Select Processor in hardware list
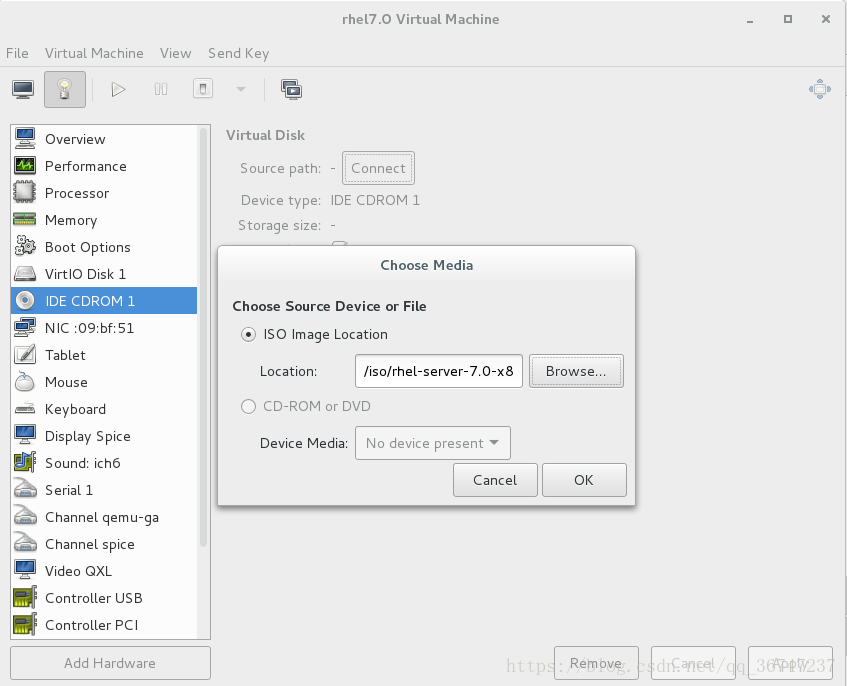Image resolution: width=847 pixels, height=686 pixels. (104, 193)
